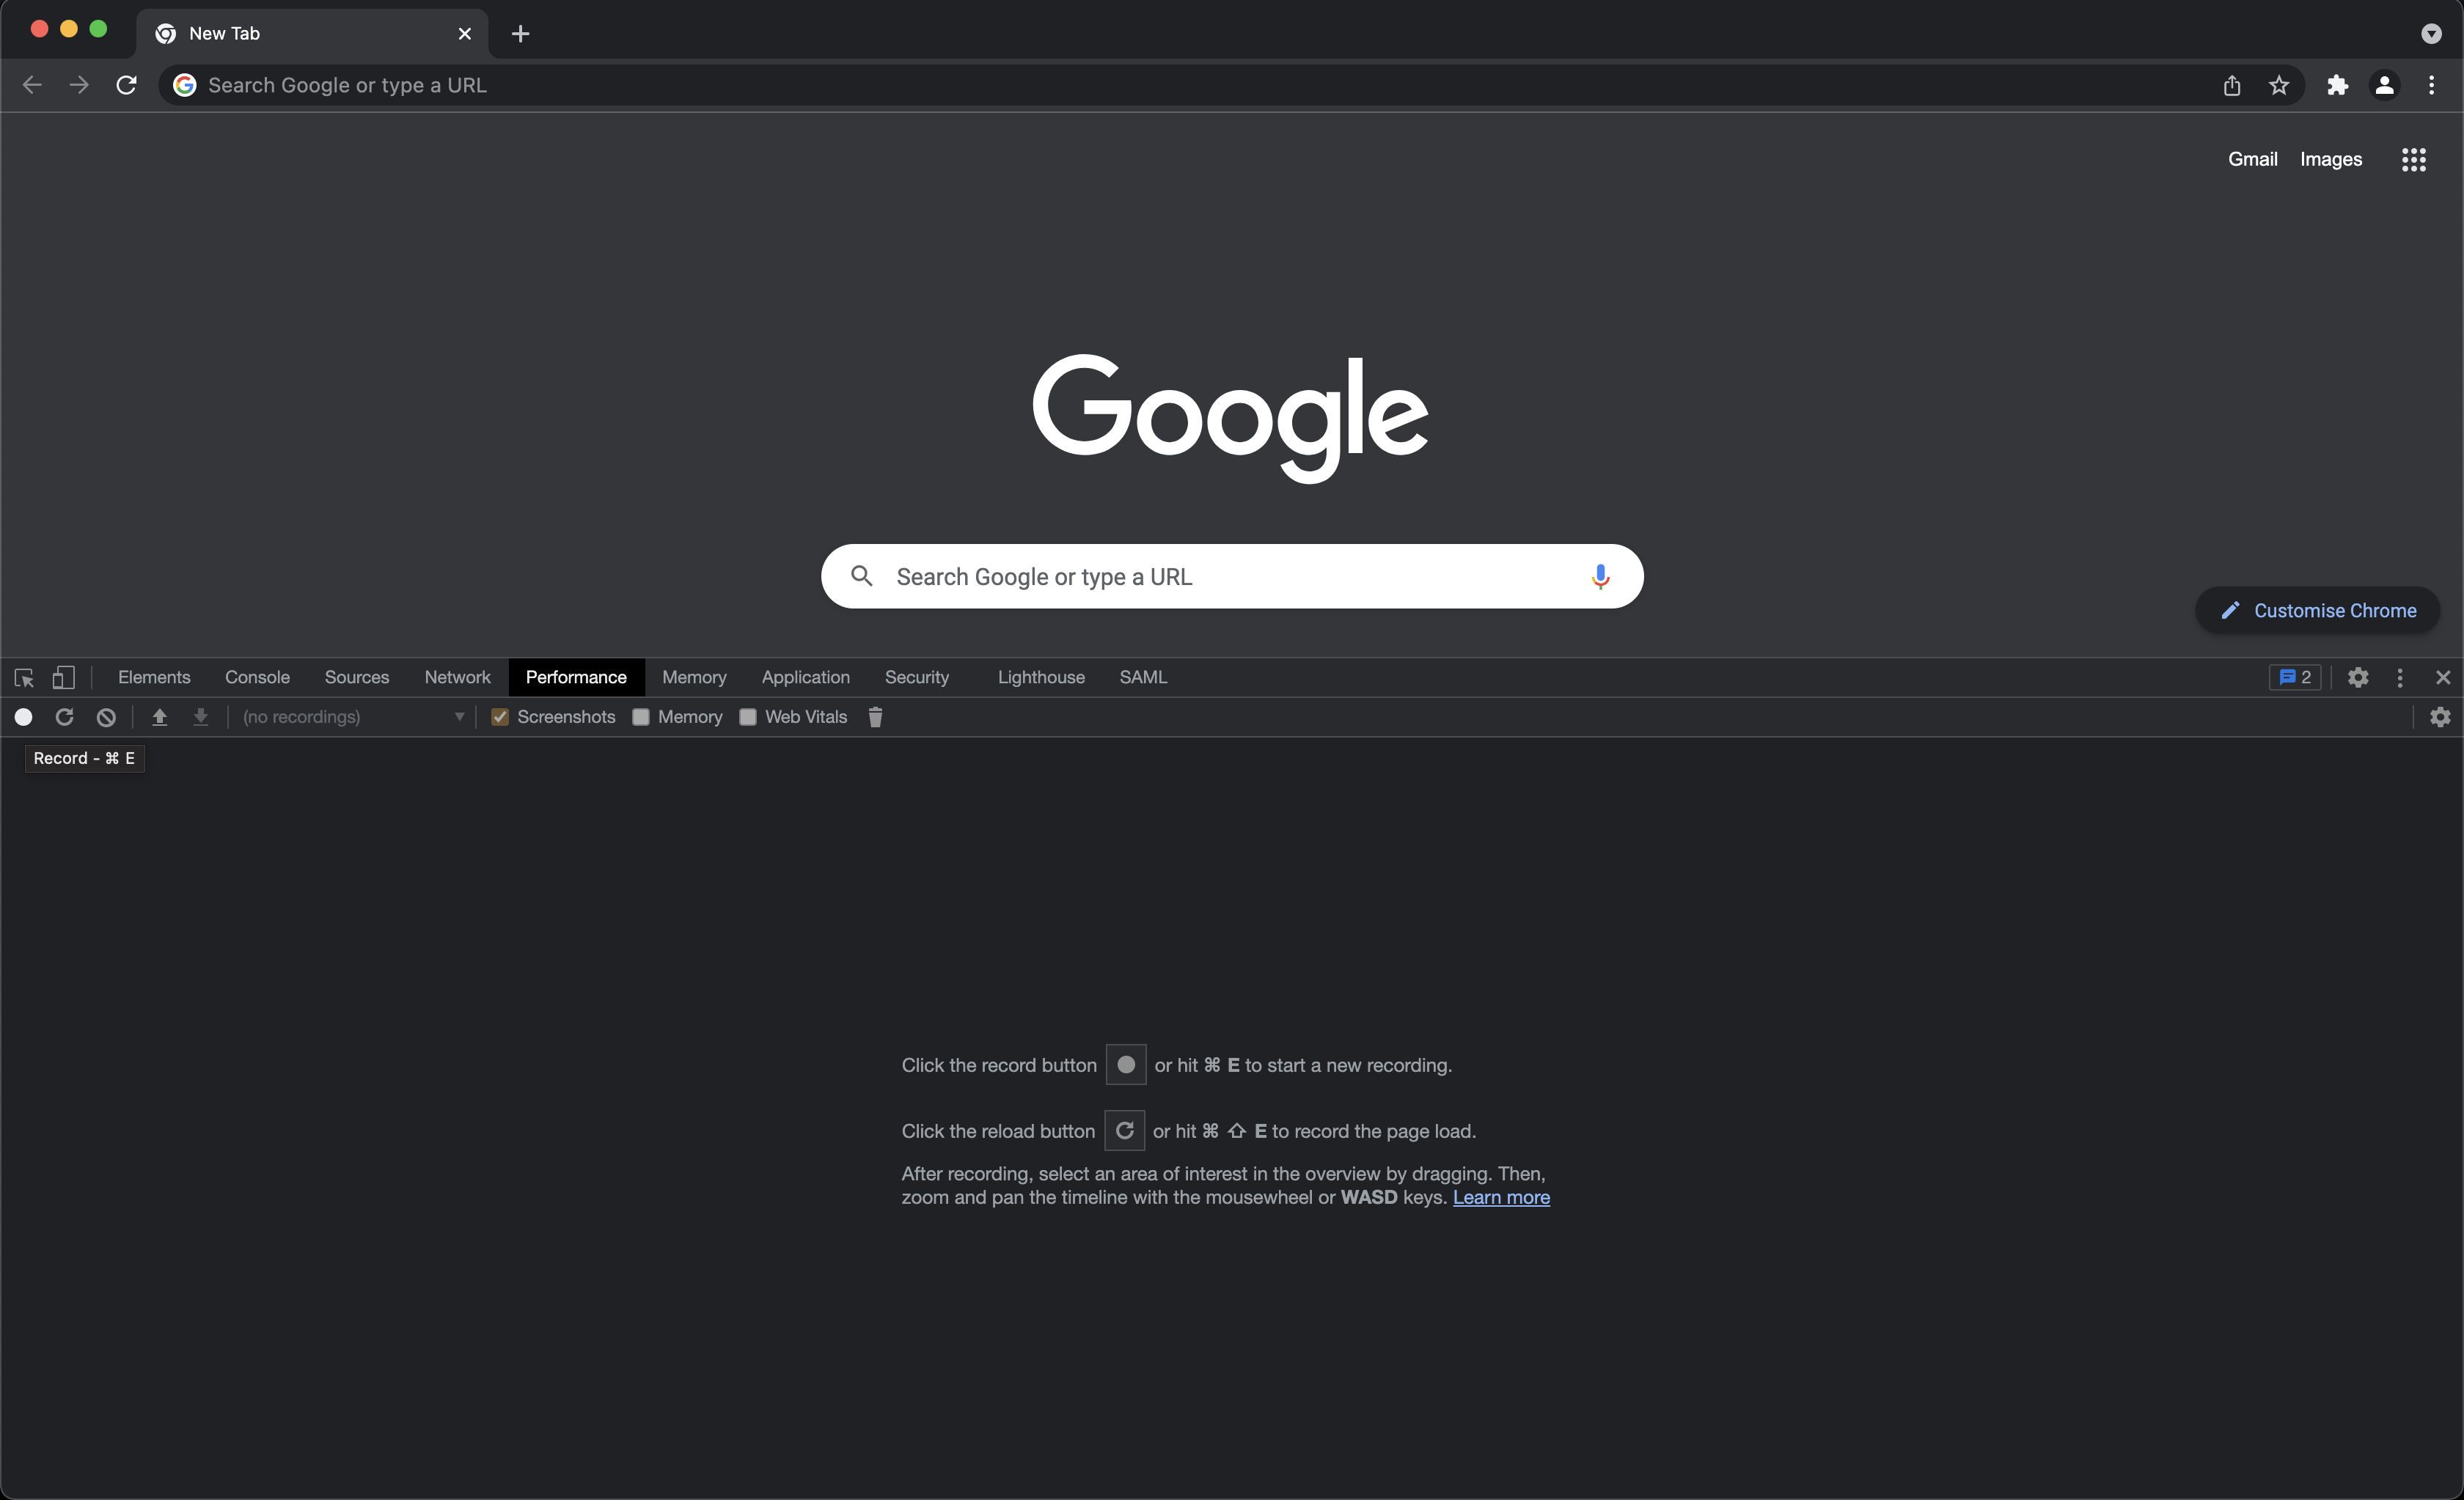Screen dimensions: 2464x1500
Task: Click the Customise Chrome button
Action: click(x=2318, y=610)
